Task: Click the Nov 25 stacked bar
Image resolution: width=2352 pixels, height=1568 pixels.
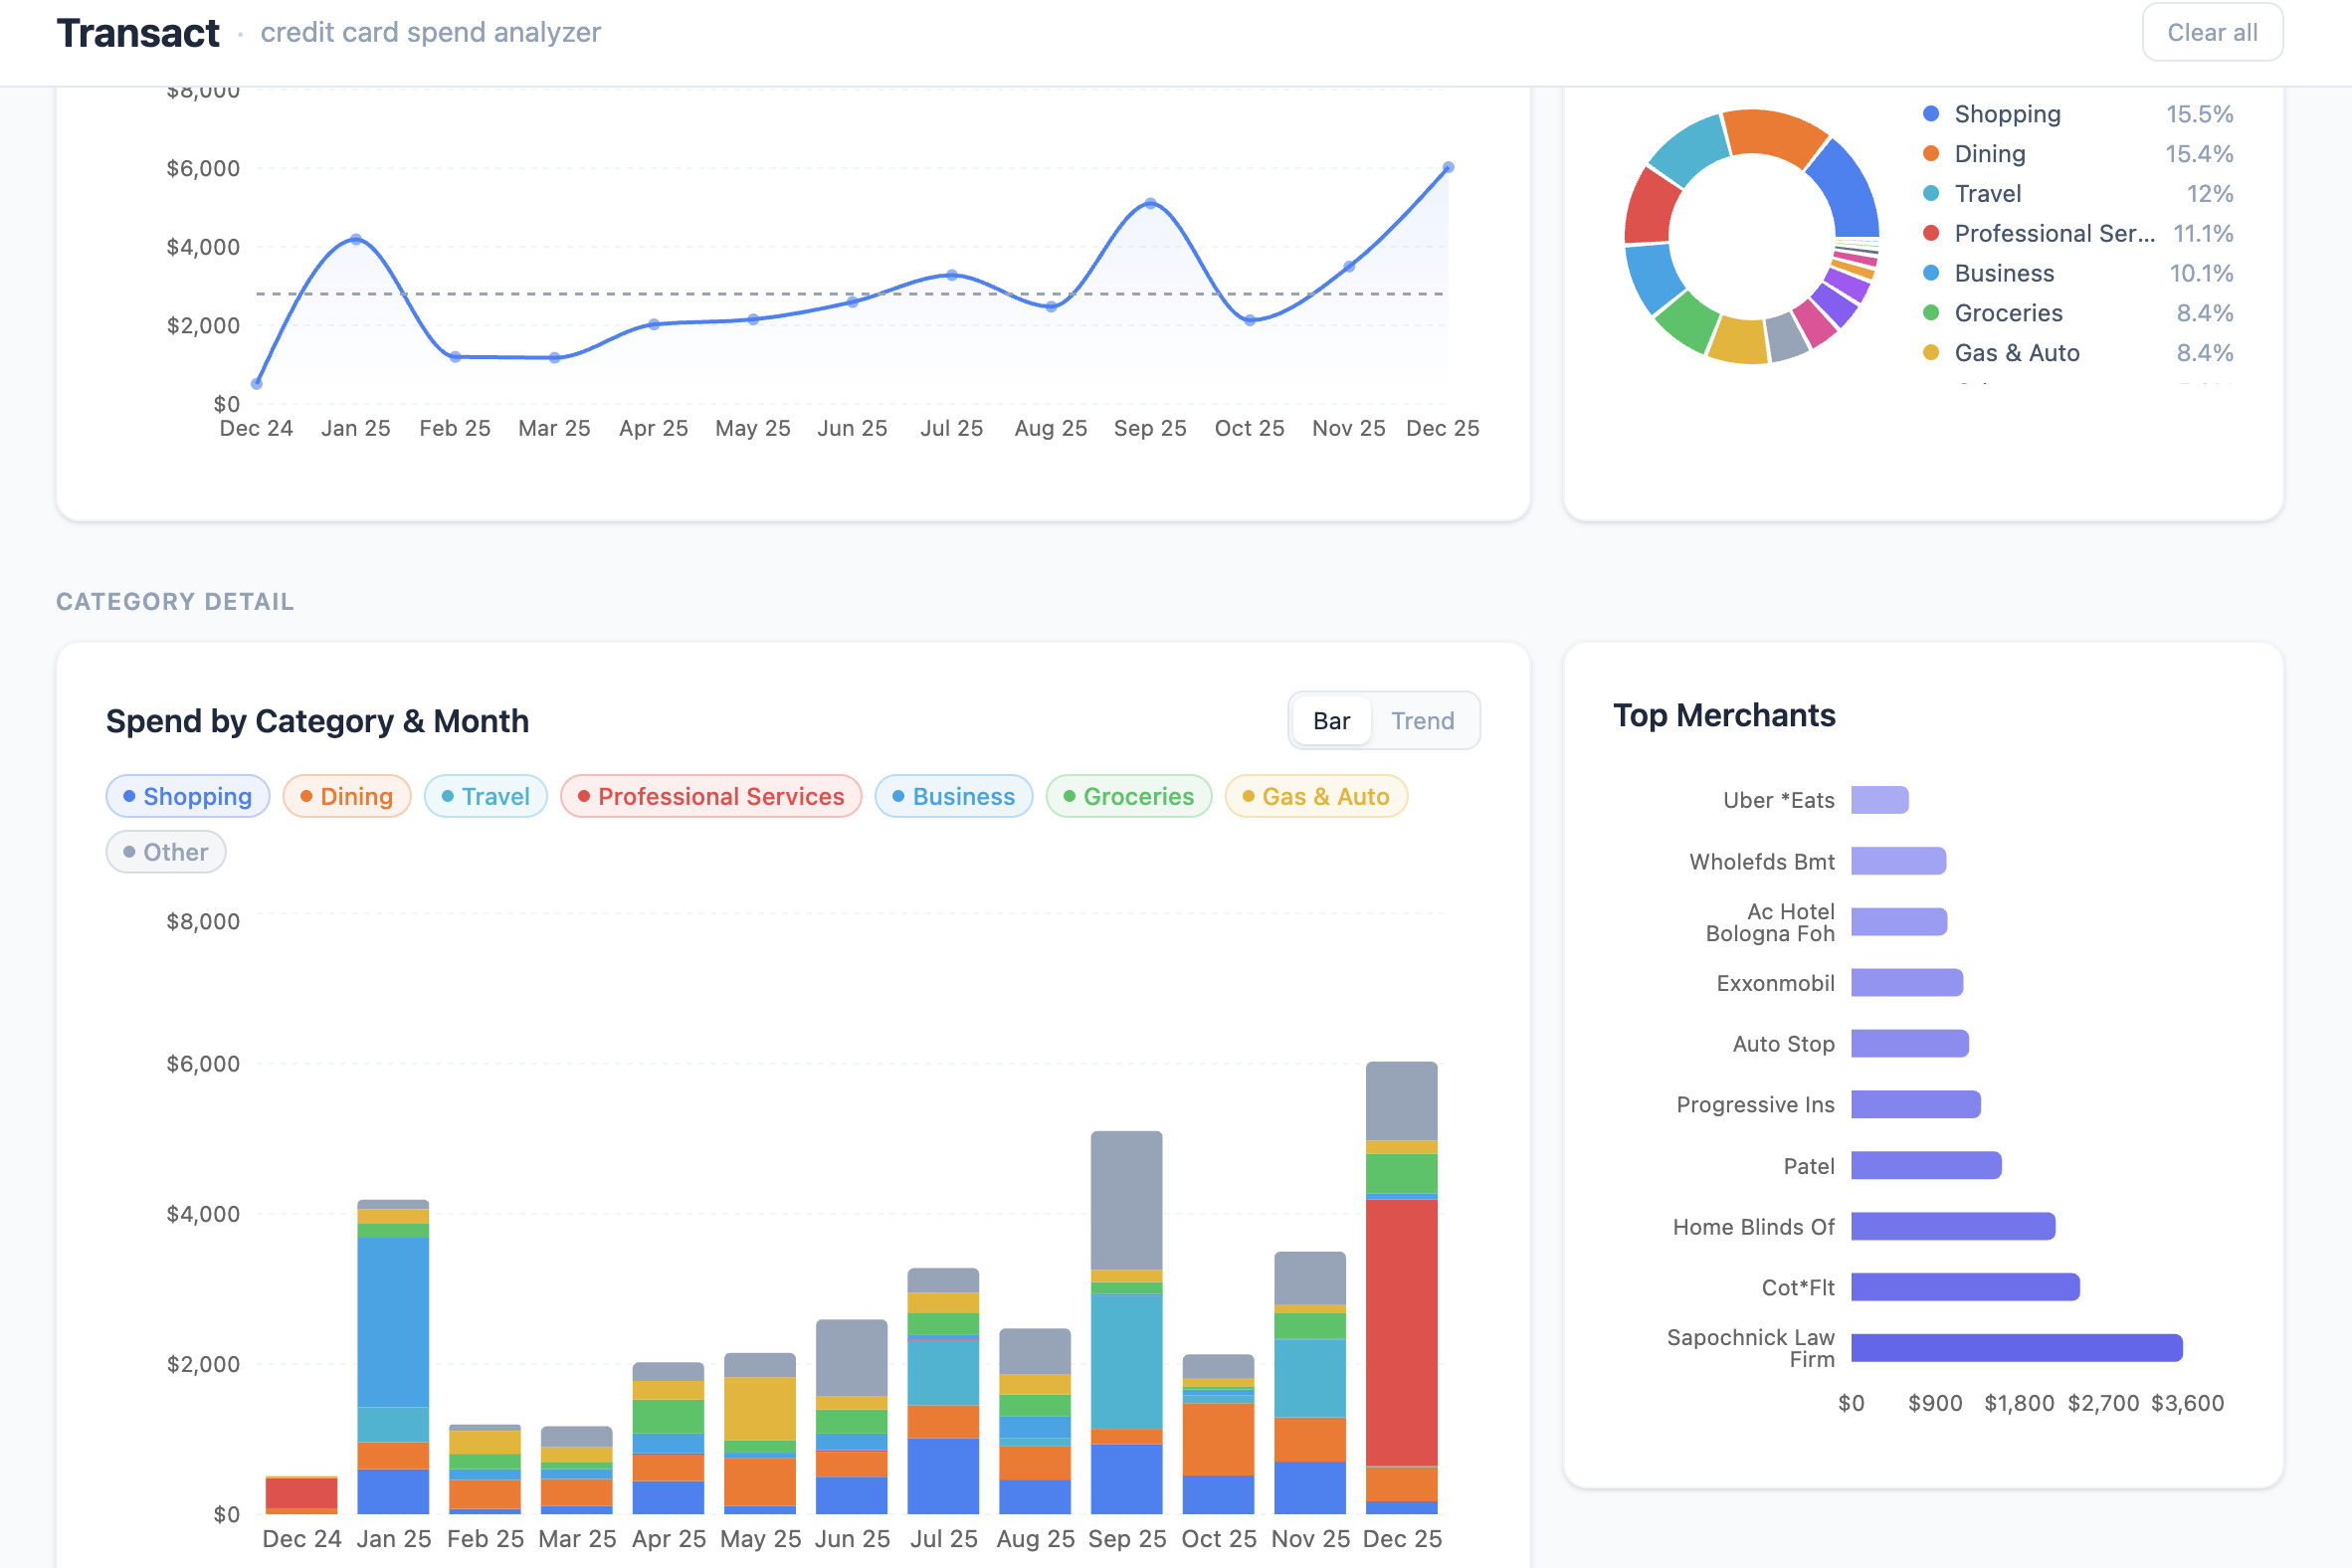Action: click(x=1309, y=1383)
